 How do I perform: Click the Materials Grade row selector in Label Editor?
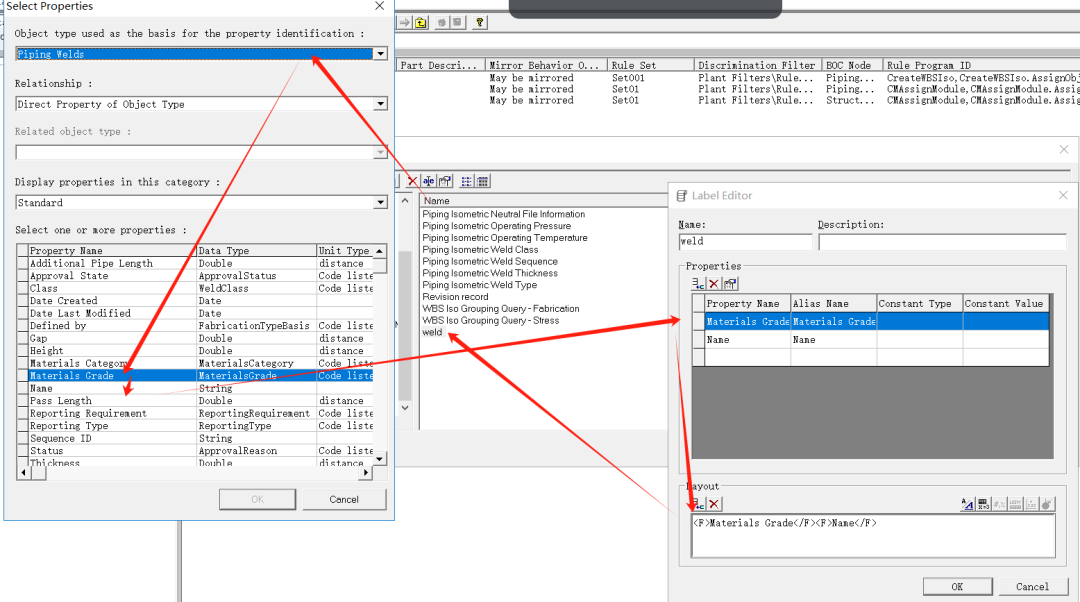[698, 322]
